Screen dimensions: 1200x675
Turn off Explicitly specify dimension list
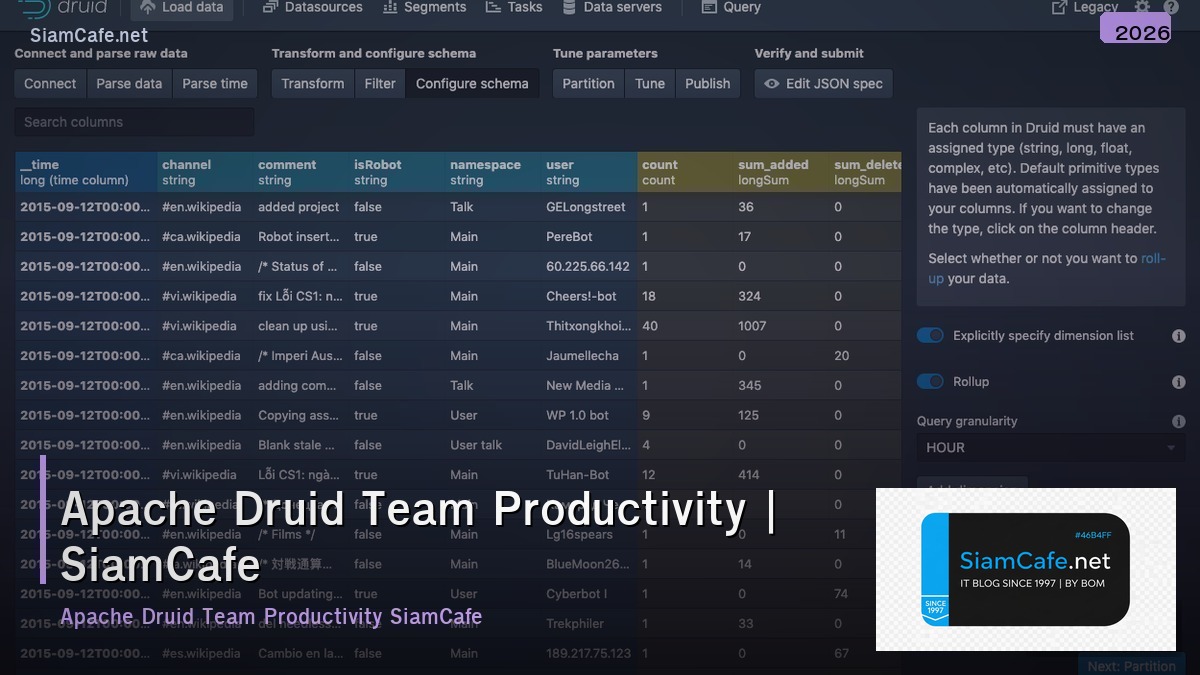click(930, 336)
